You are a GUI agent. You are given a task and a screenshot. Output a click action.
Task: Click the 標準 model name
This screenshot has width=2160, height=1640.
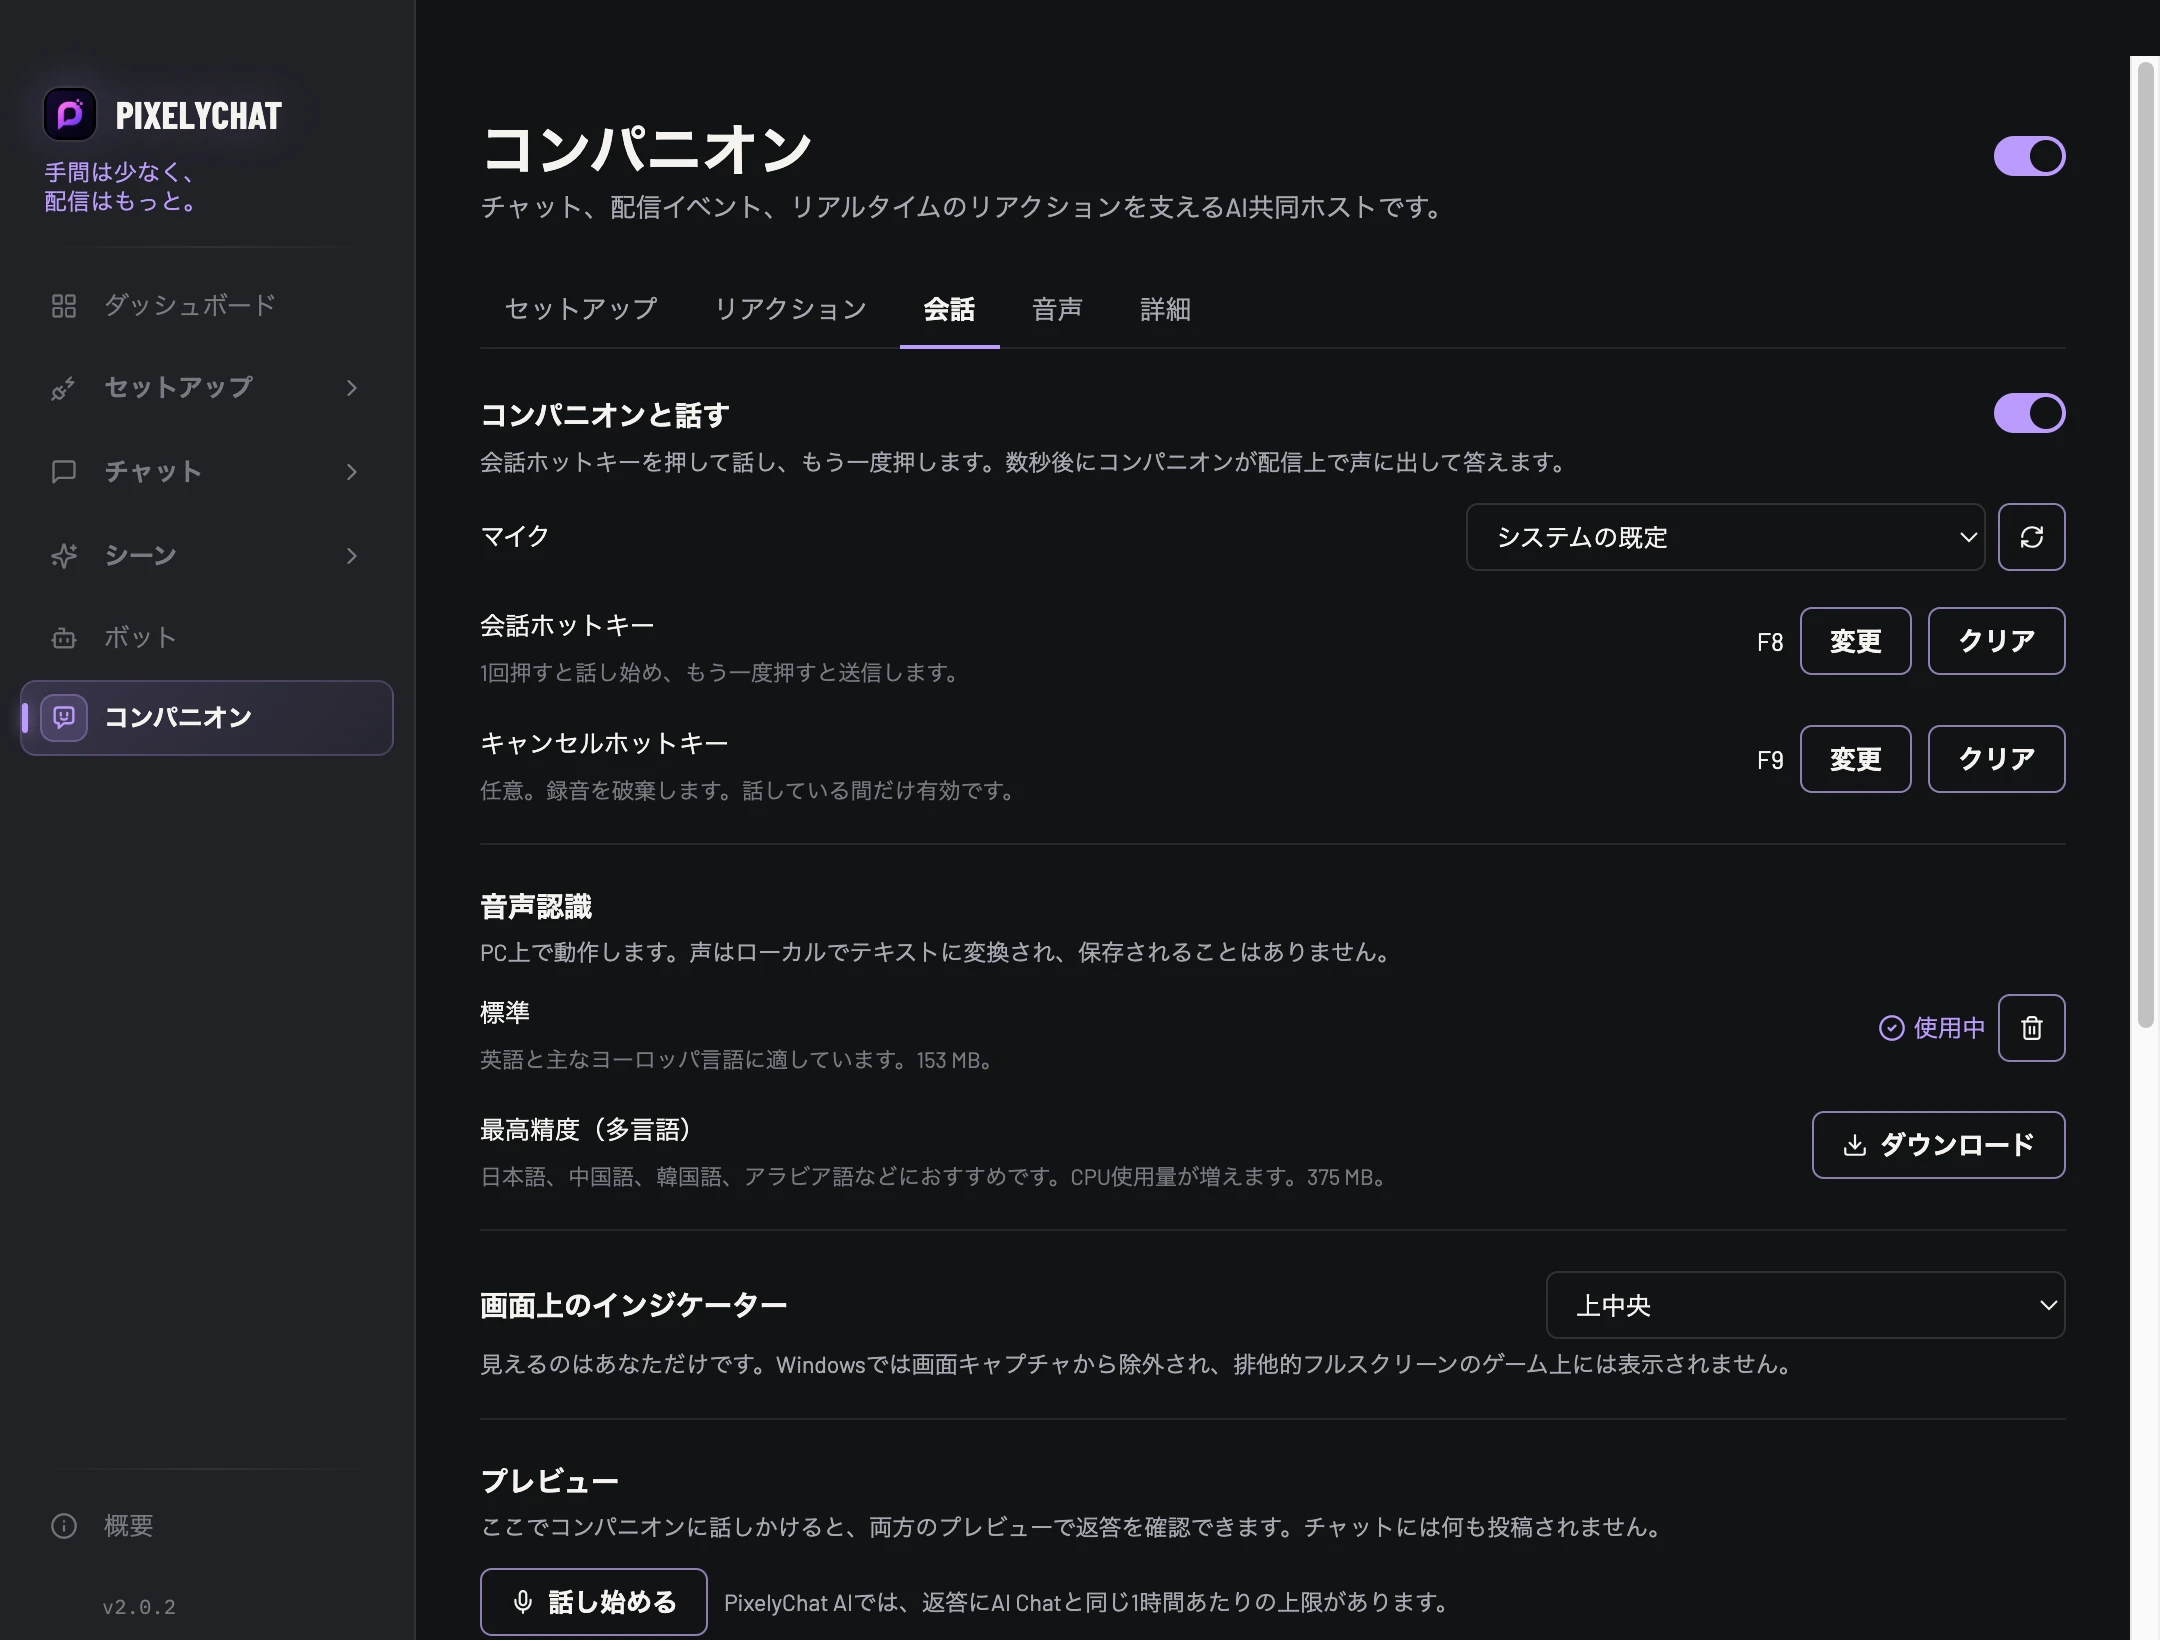(x=505, y=1012)
